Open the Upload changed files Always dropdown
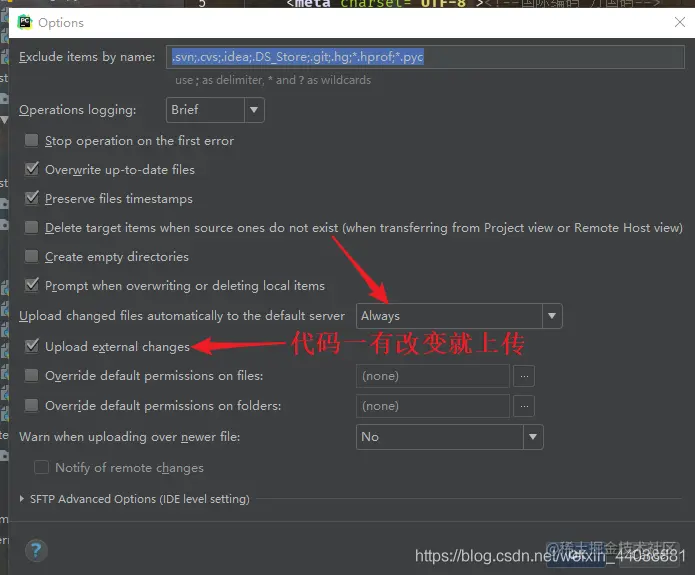 (459, 316)
